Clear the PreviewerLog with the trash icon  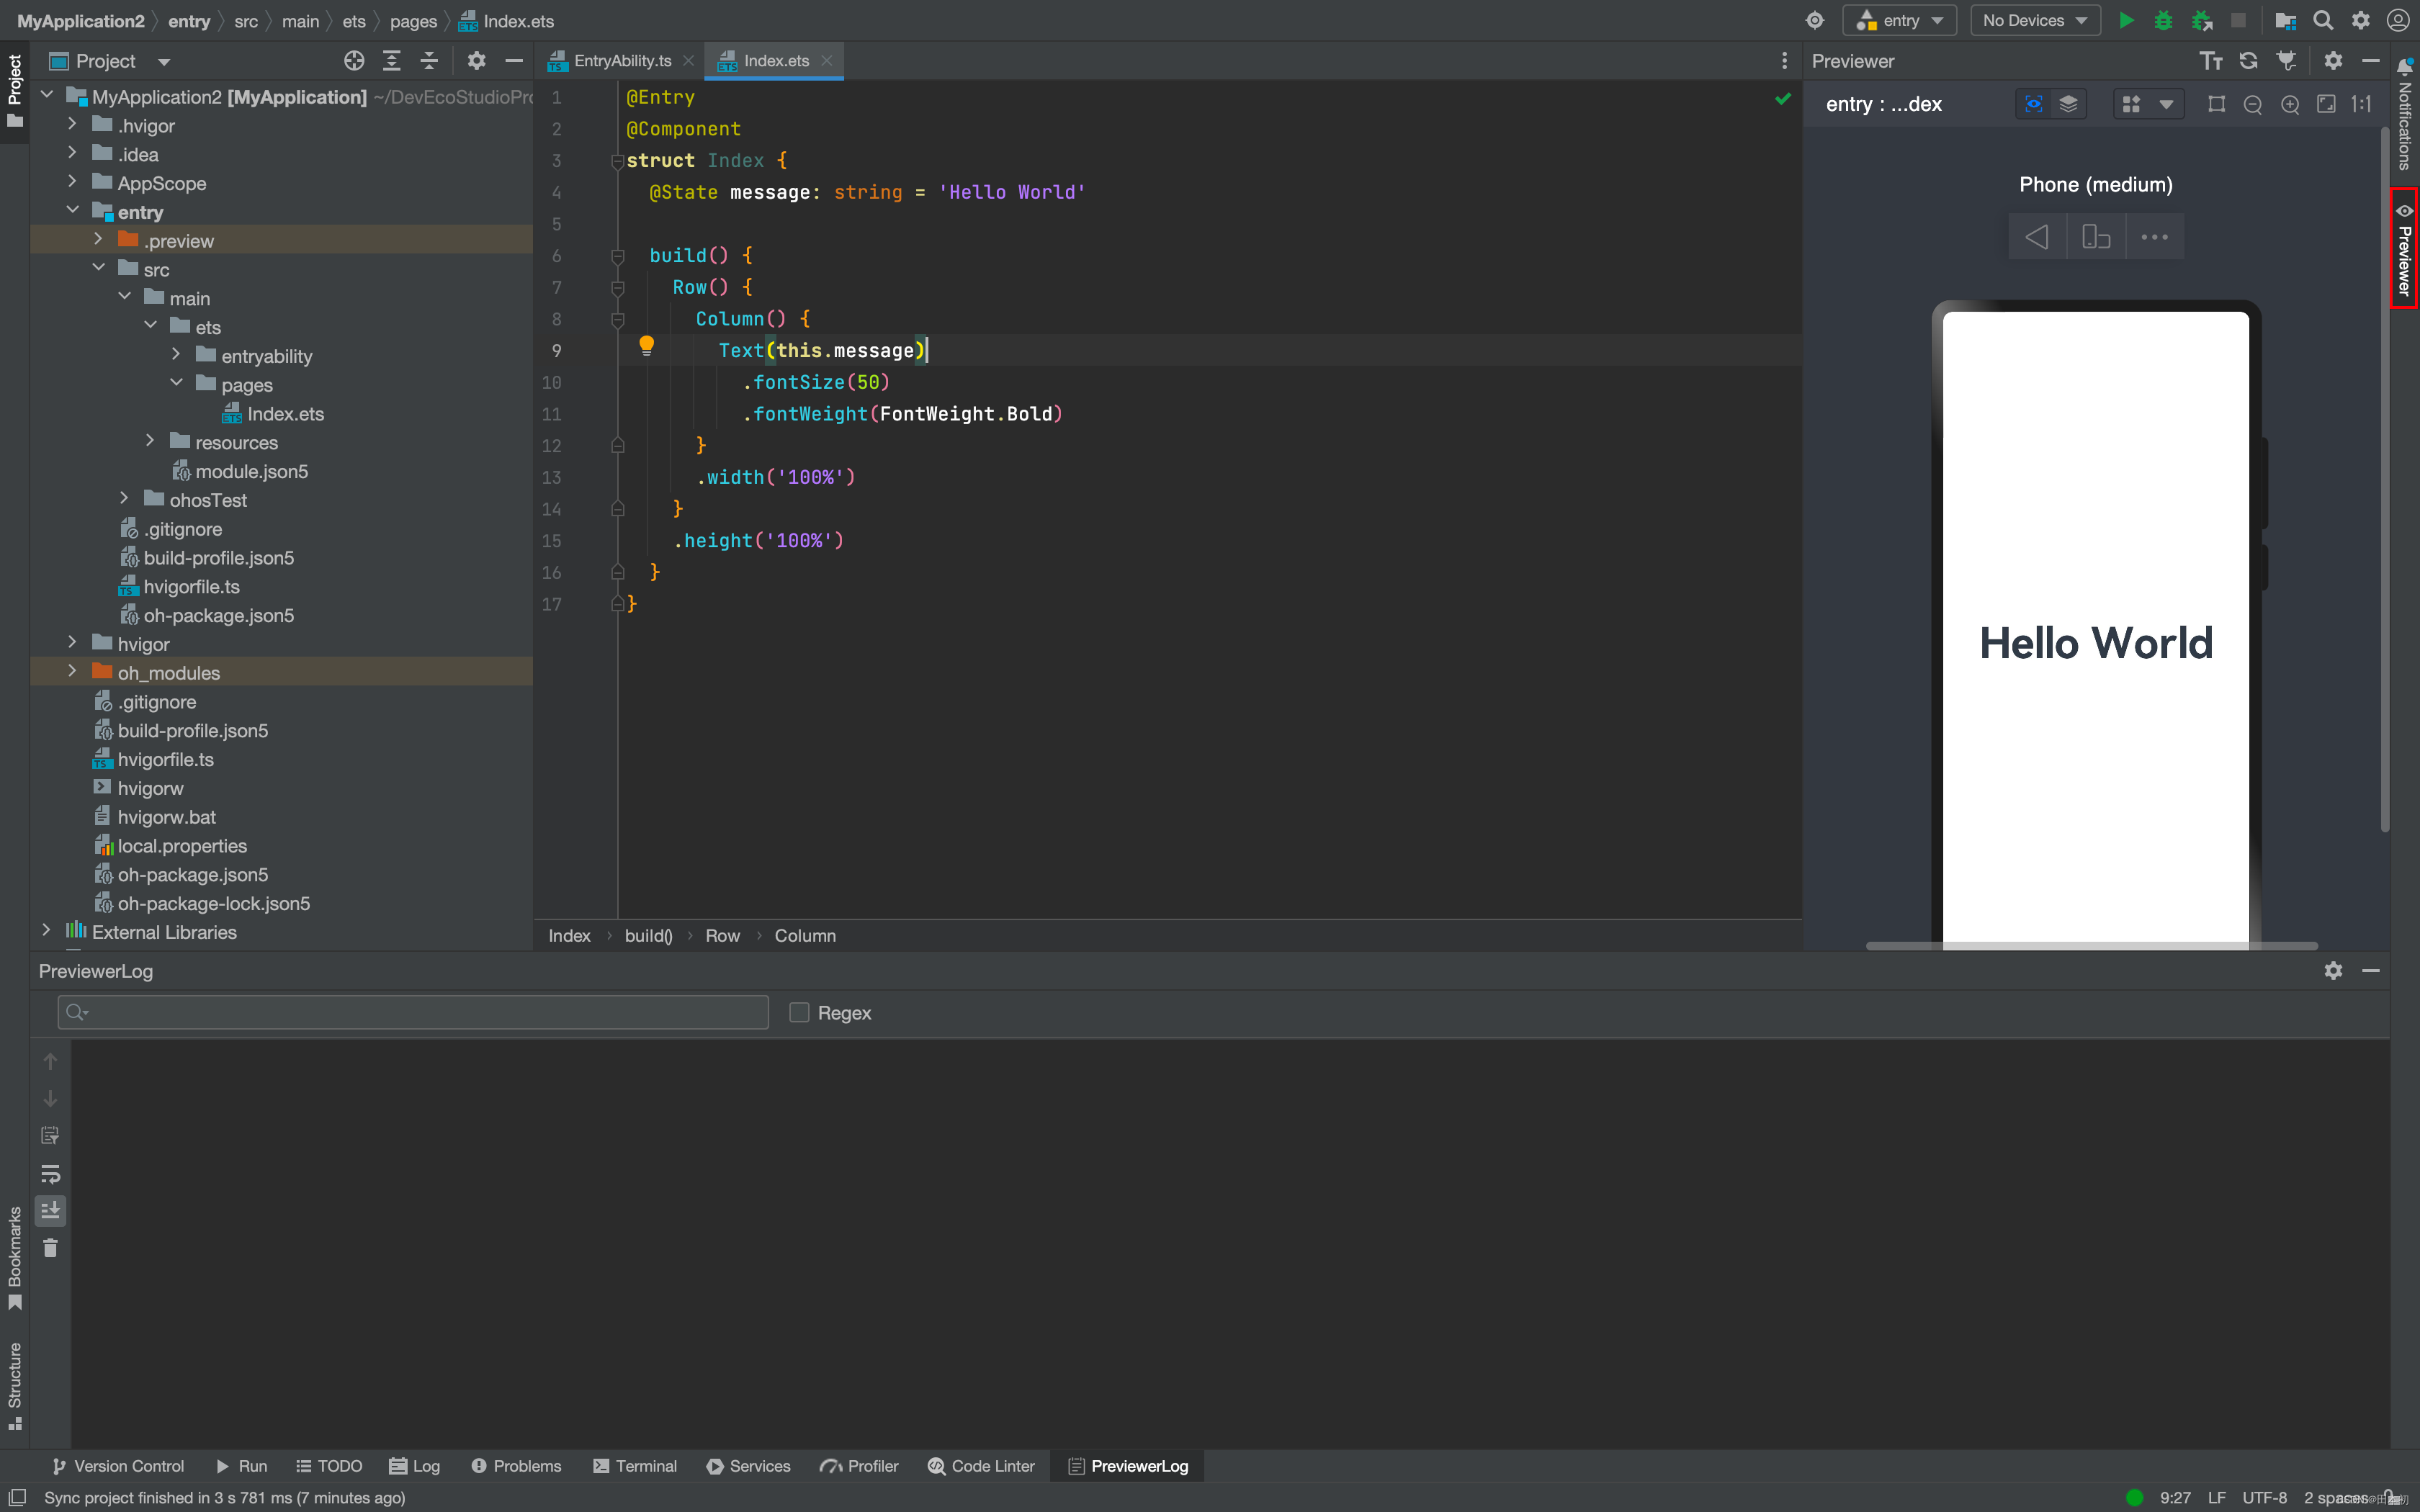pyautogui.click(x=50, y=1248)
